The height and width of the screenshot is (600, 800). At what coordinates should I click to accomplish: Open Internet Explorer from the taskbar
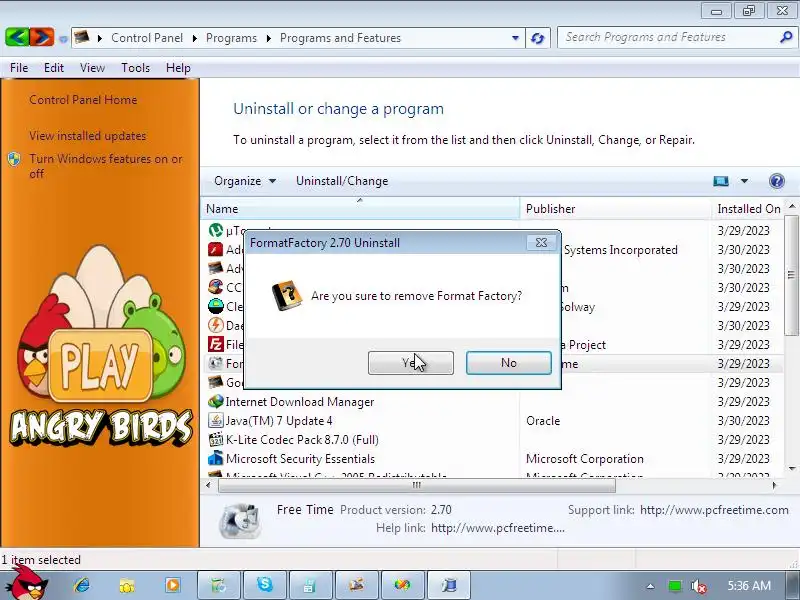(81, 585)
